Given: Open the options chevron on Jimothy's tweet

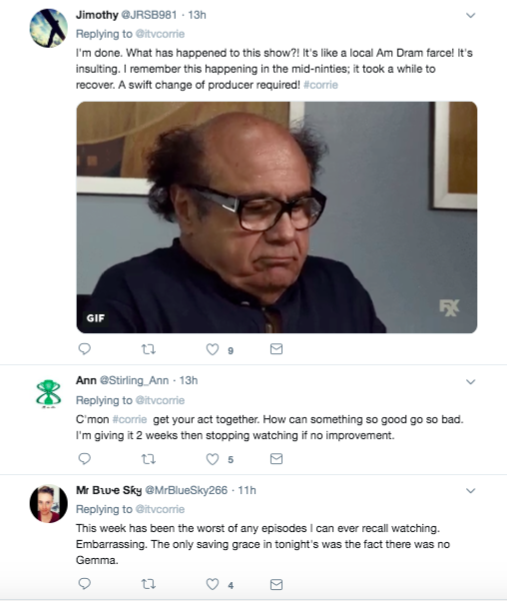Looking at the screenshot, I should tap(471, 15).
